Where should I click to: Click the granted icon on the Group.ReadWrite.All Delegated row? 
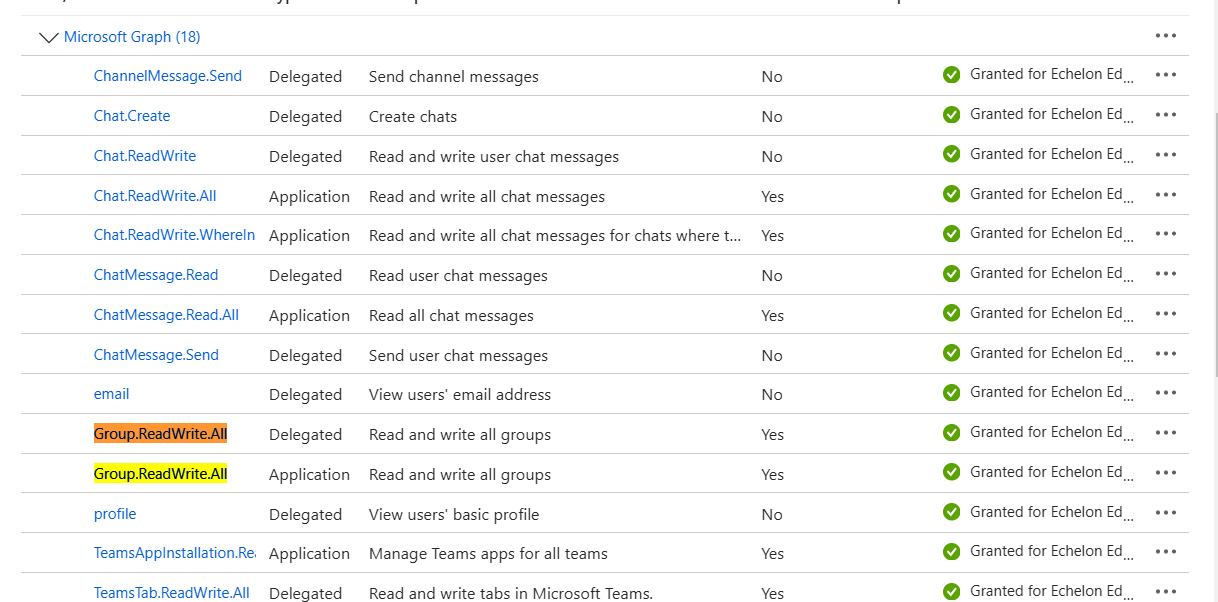(x=951, y=432)
